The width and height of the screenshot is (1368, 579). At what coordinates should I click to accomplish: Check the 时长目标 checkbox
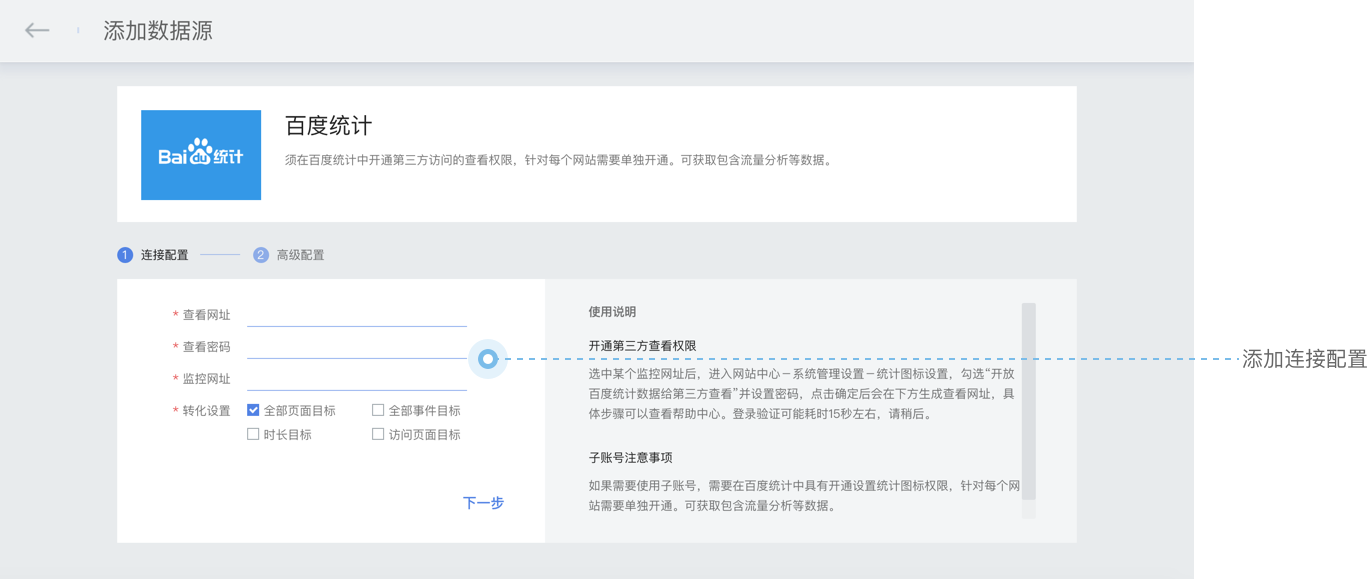(x=253, y=434)
